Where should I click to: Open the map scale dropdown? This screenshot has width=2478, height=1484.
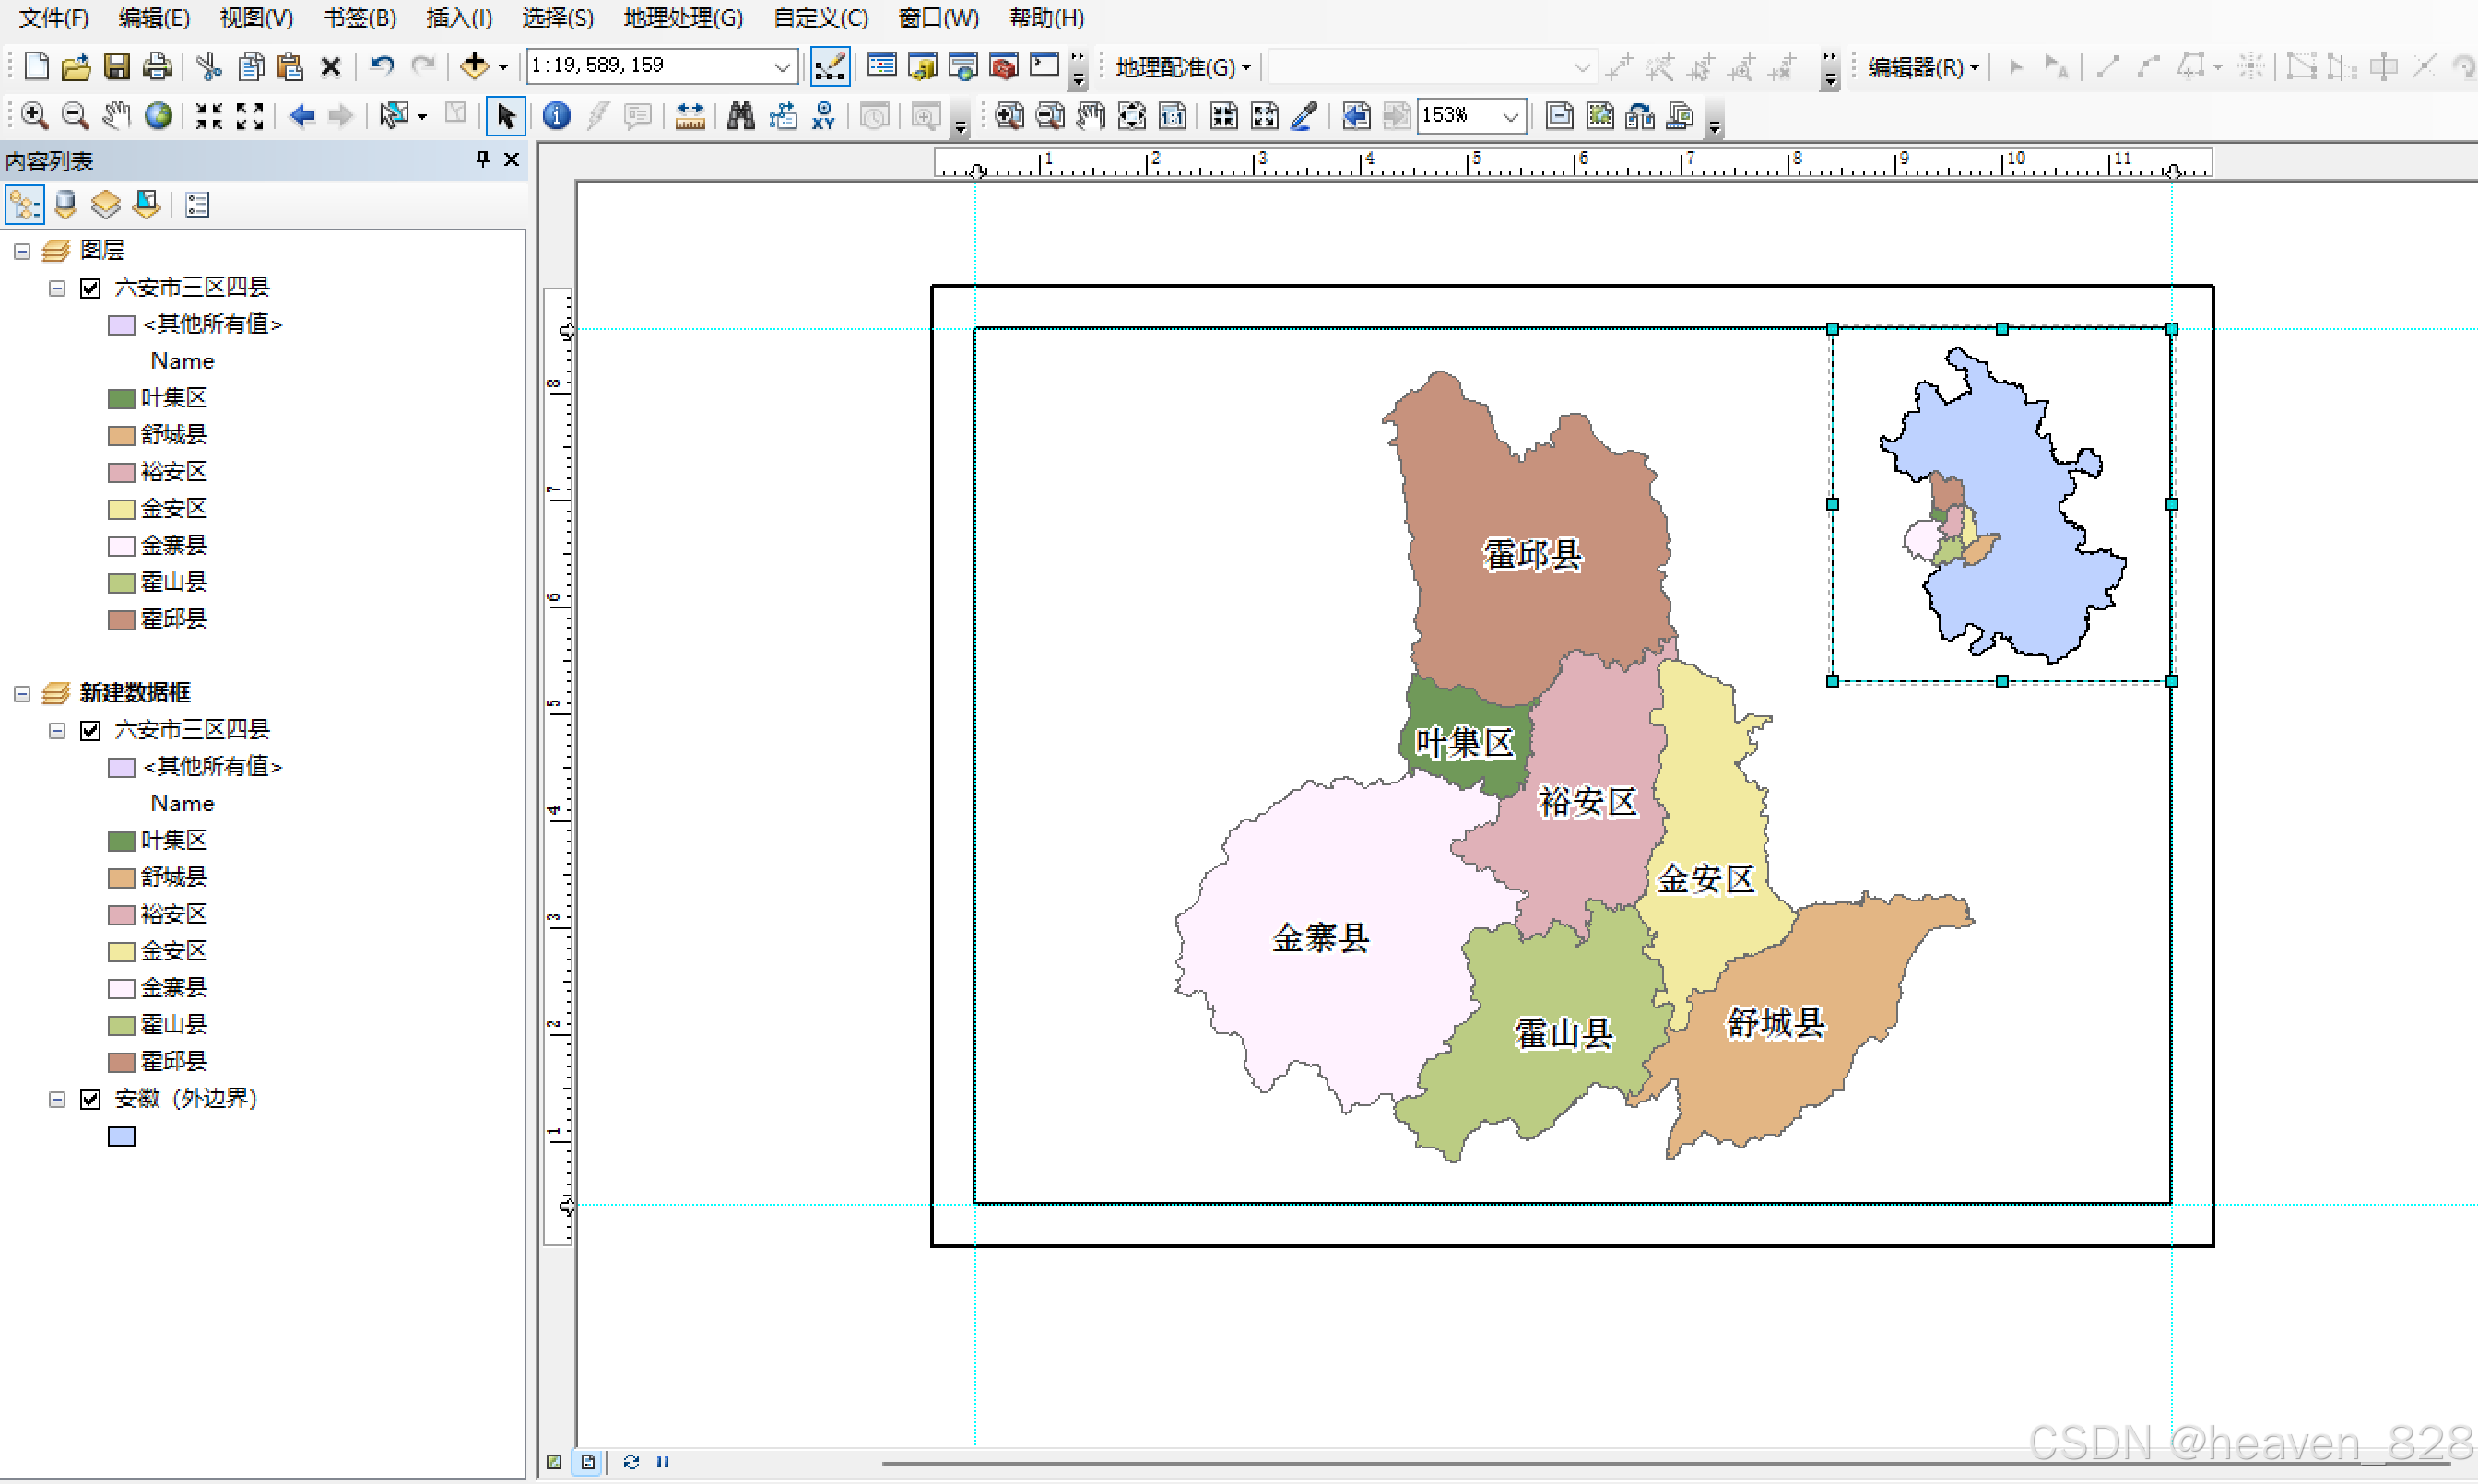click(x=782, y=66)
